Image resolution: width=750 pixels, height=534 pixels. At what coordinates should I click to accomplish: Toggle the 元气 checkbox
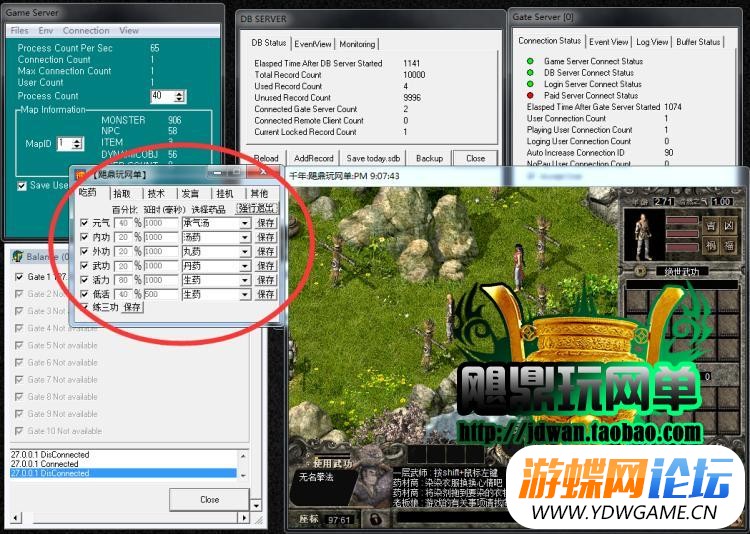click(84, 223)
